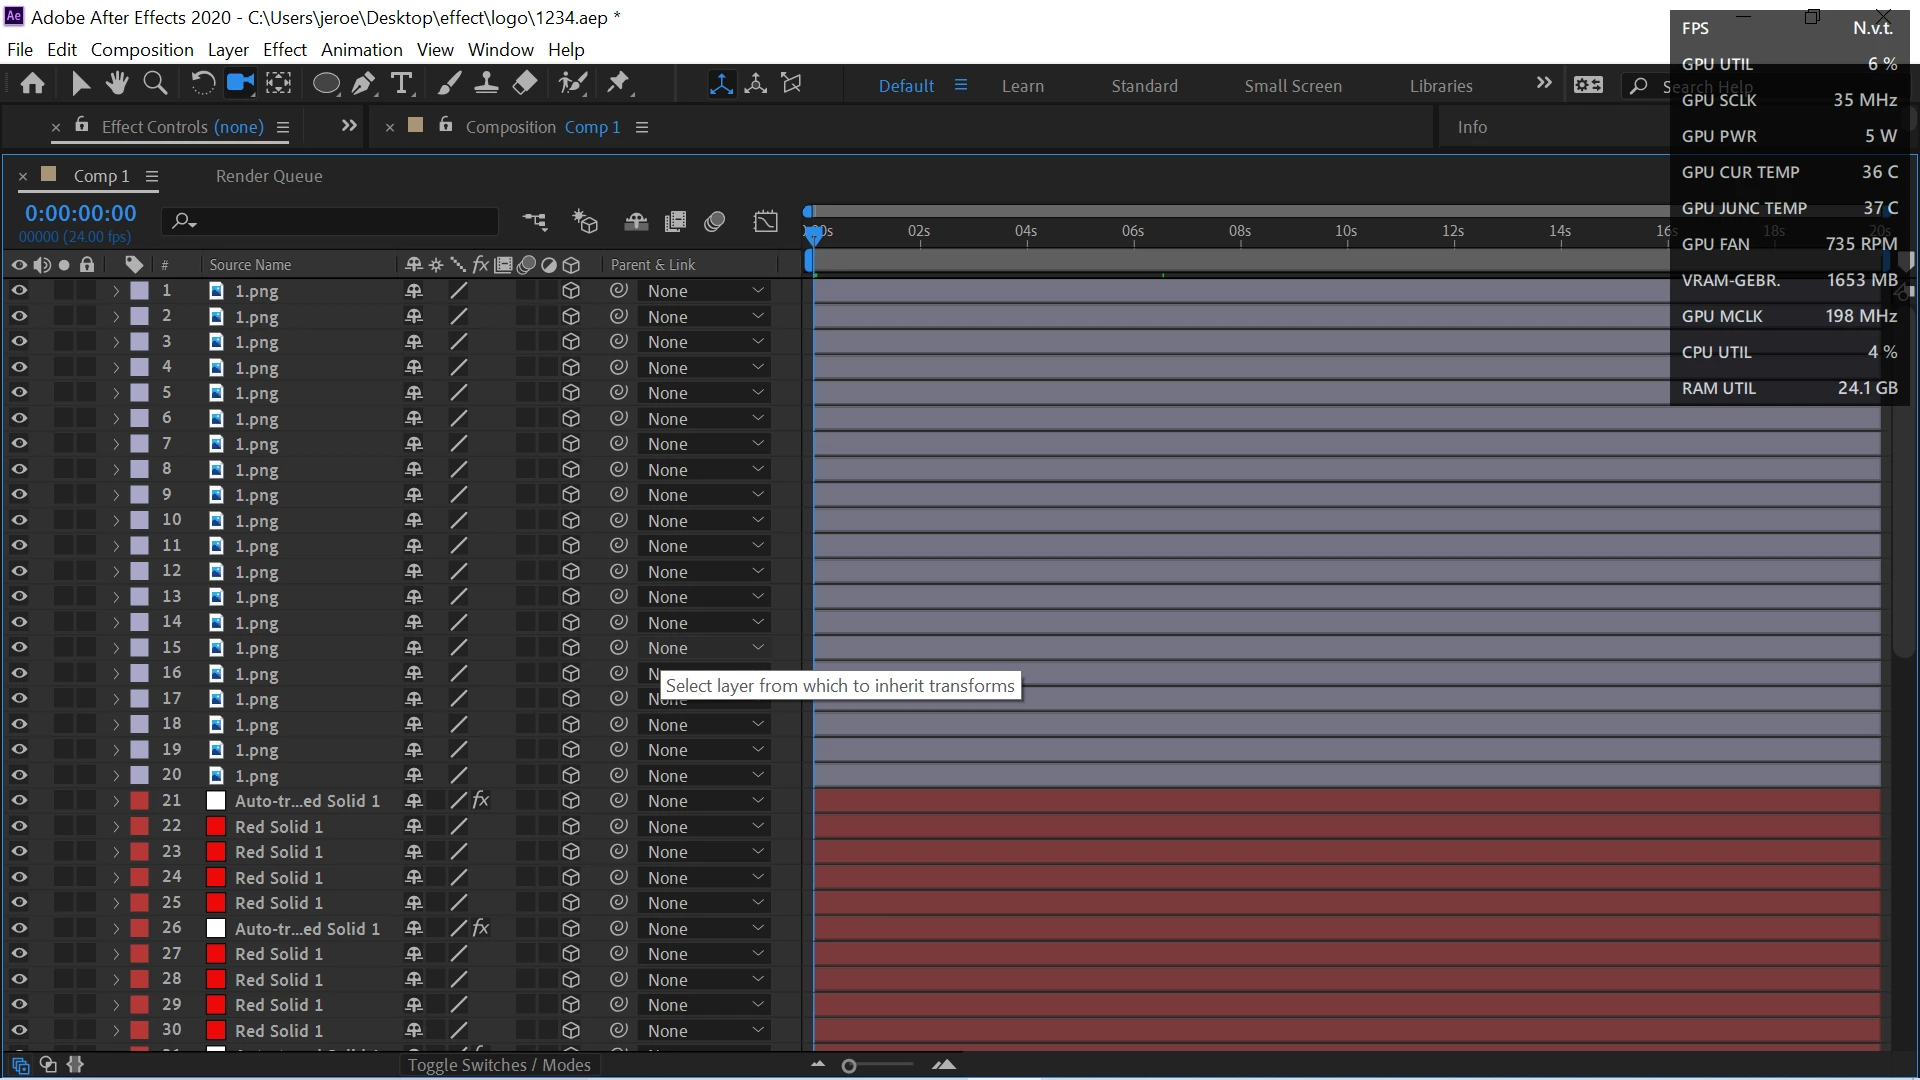Open the Animation menu
The width and height of the screenshot is (1920, 1080).
(361, 49)
